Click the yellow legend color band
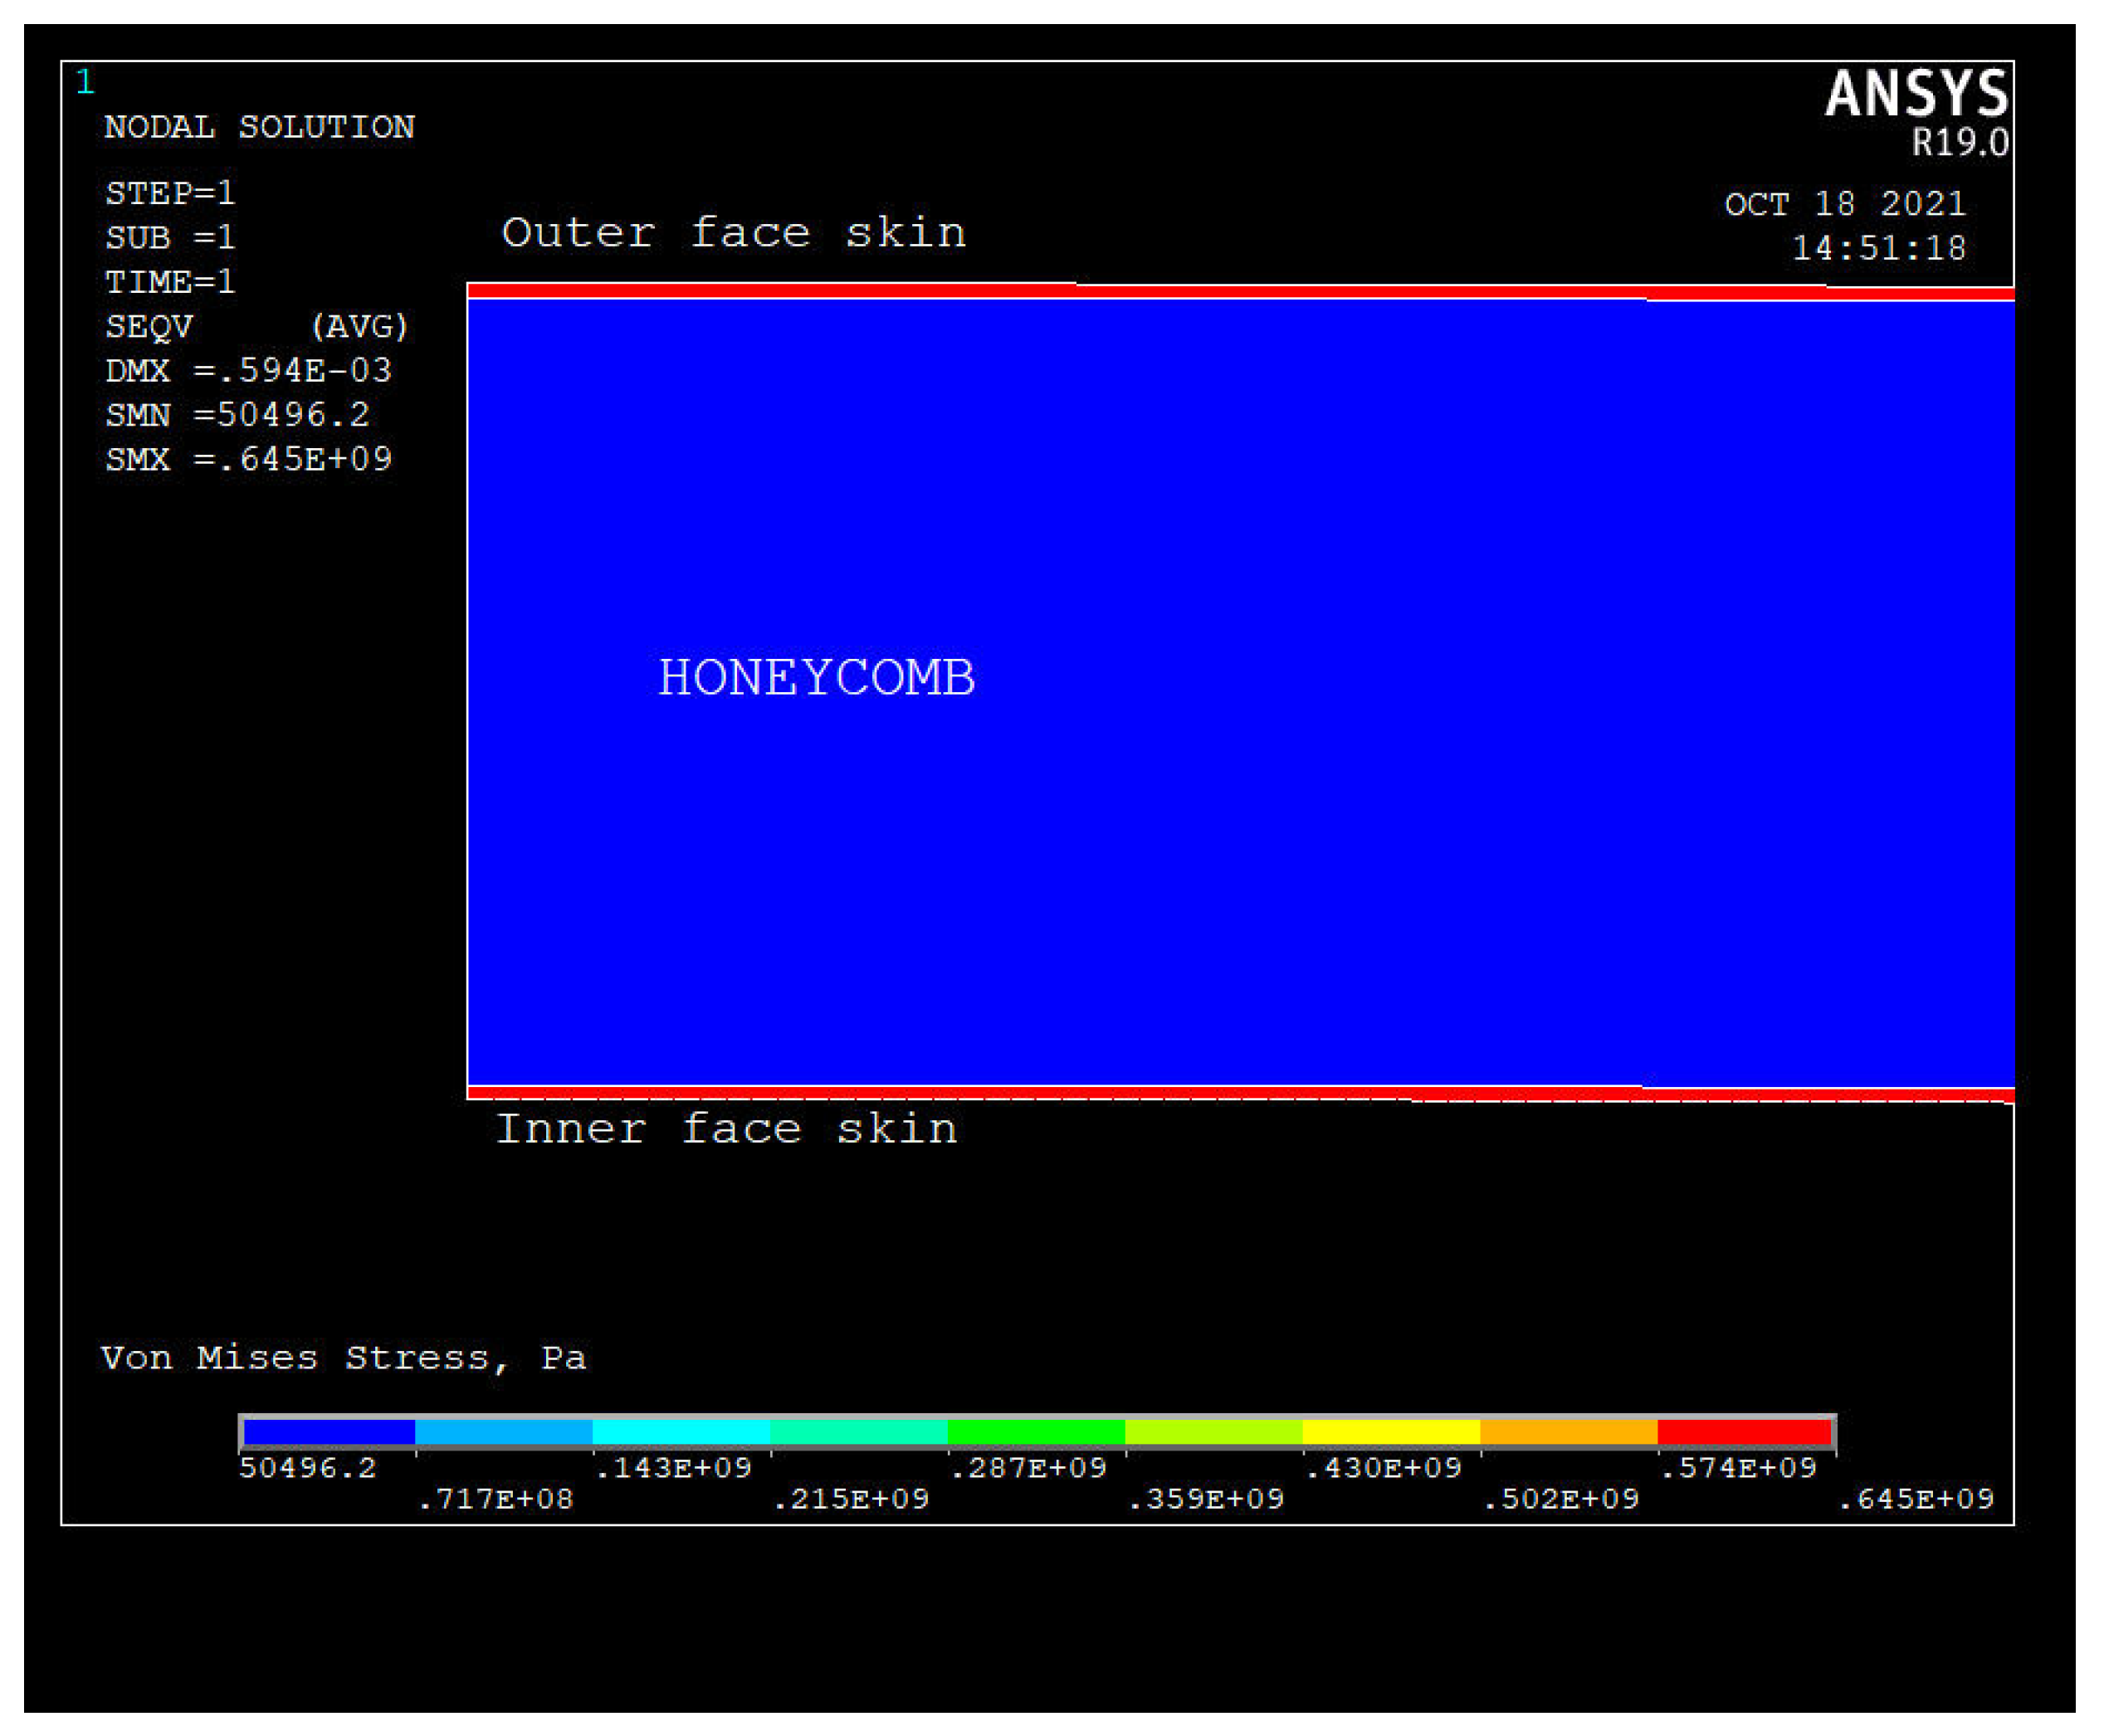 point(1391,1432)
